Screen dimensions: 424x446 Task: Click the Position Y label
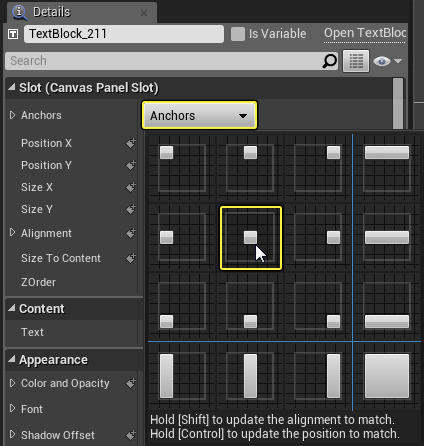pos(46,165)
